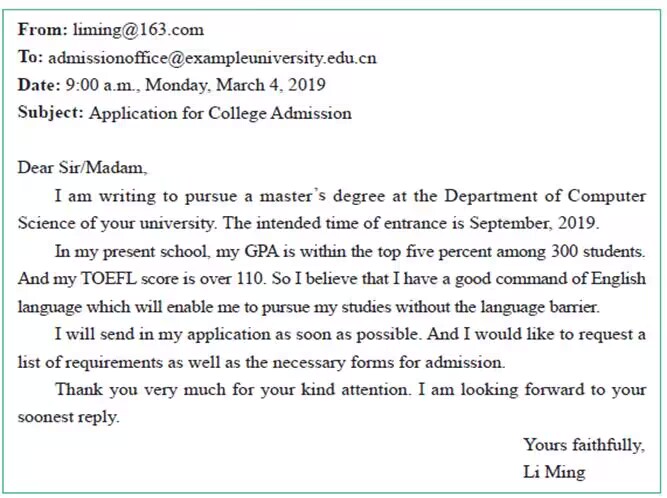Click the "Dear Sir/Madam," greeting

tap(82, 167)
